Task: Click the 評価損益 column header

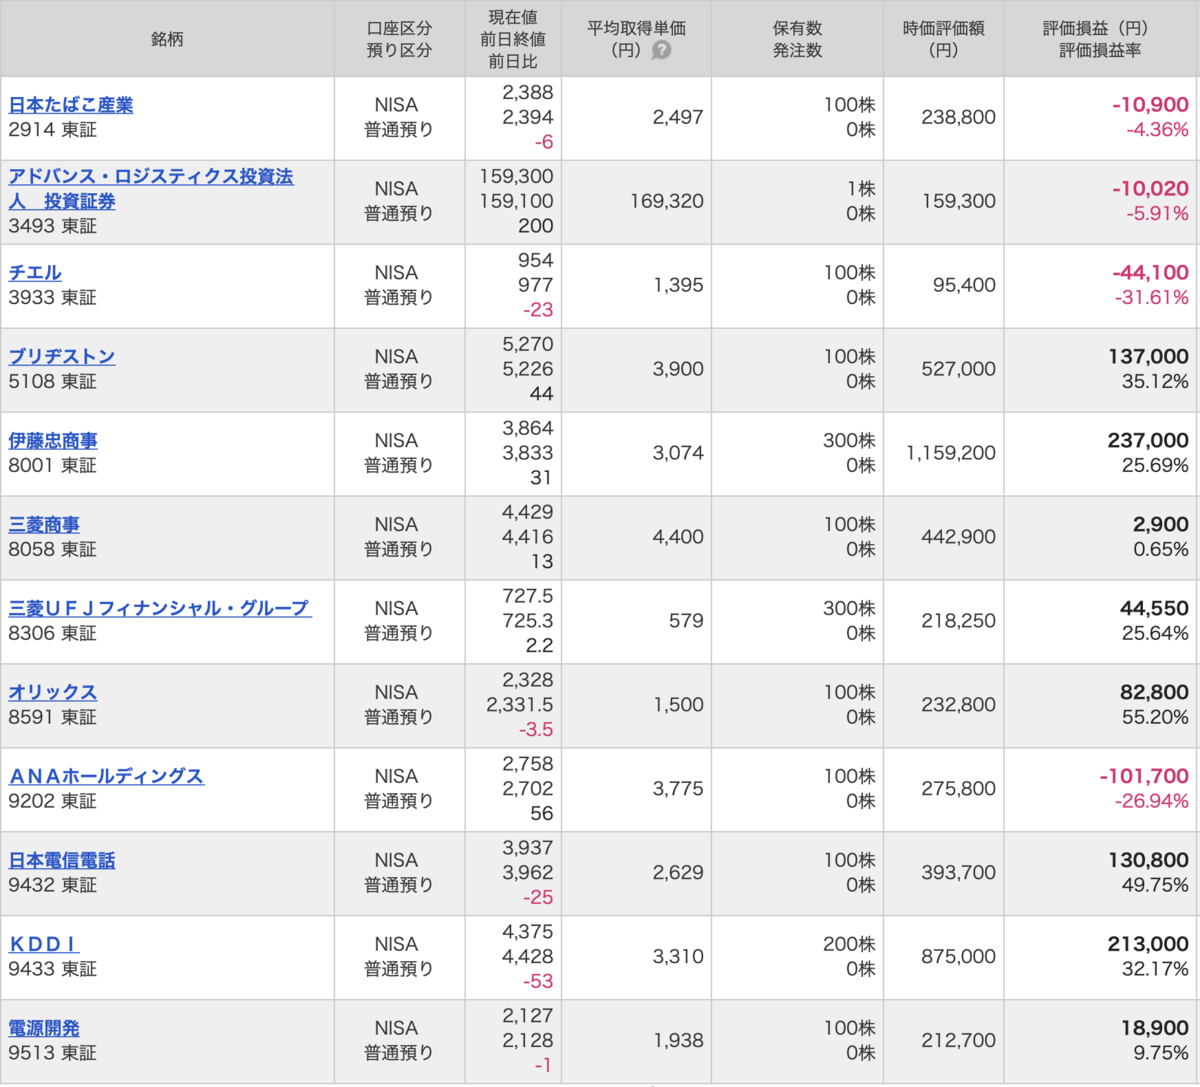Action: (1100, 39)
